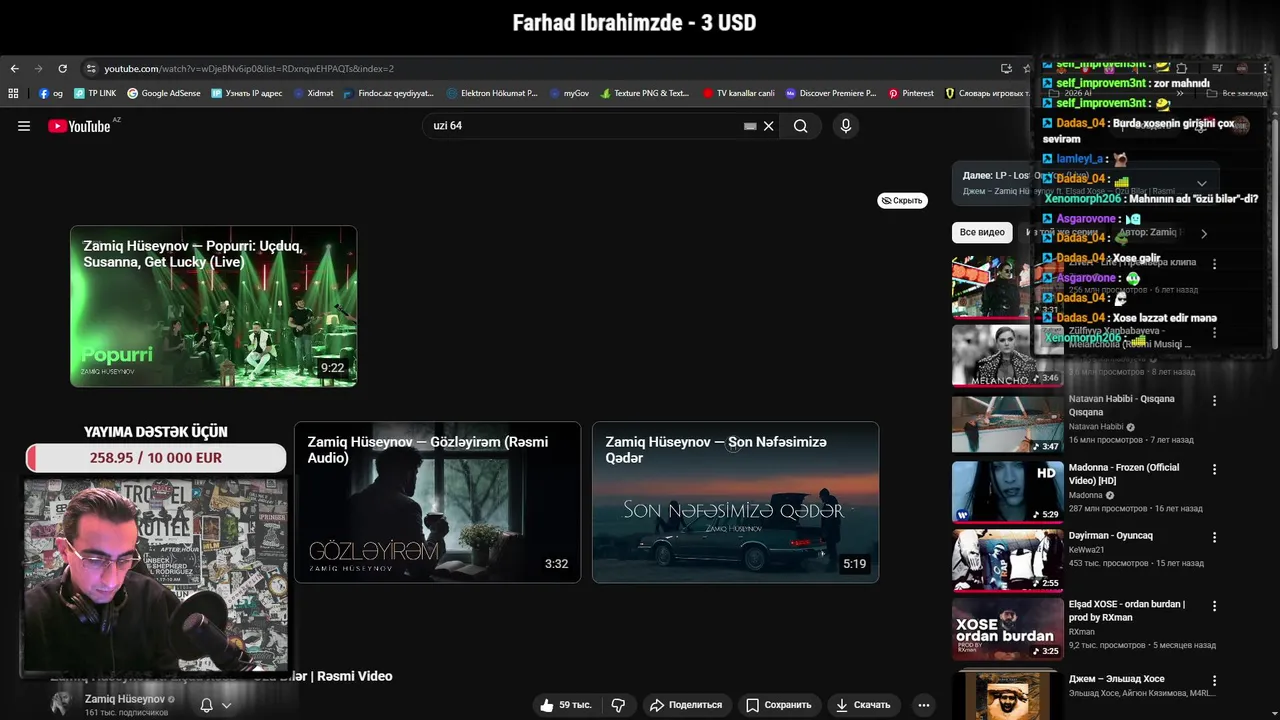The width and height of the screenshot is (1280, 720).
Task: Open options menu for Джем video
Action: [1215, 681]
